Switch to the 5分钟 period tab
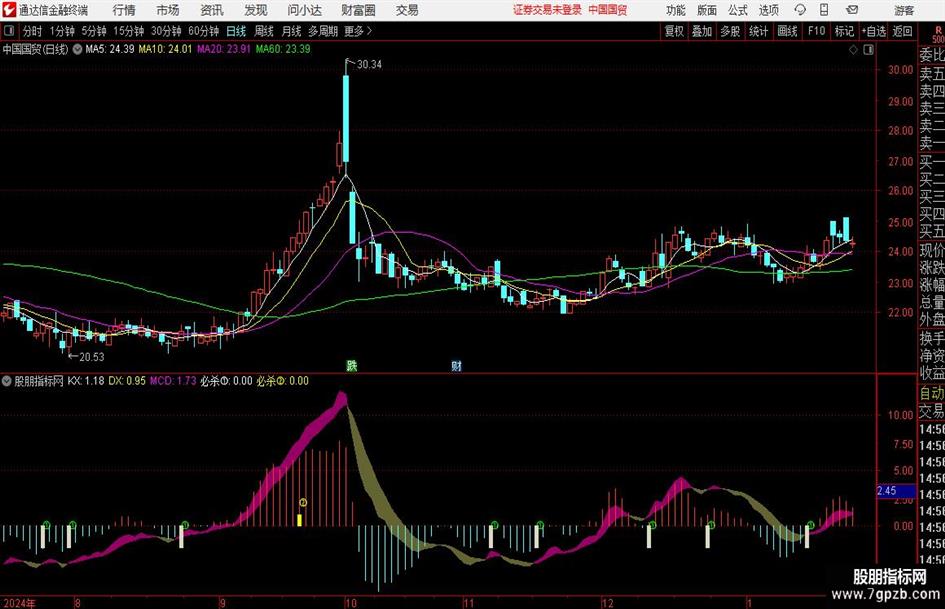This screenshot has width=945, height=609. pyautogui.click(x=94, y=31)
